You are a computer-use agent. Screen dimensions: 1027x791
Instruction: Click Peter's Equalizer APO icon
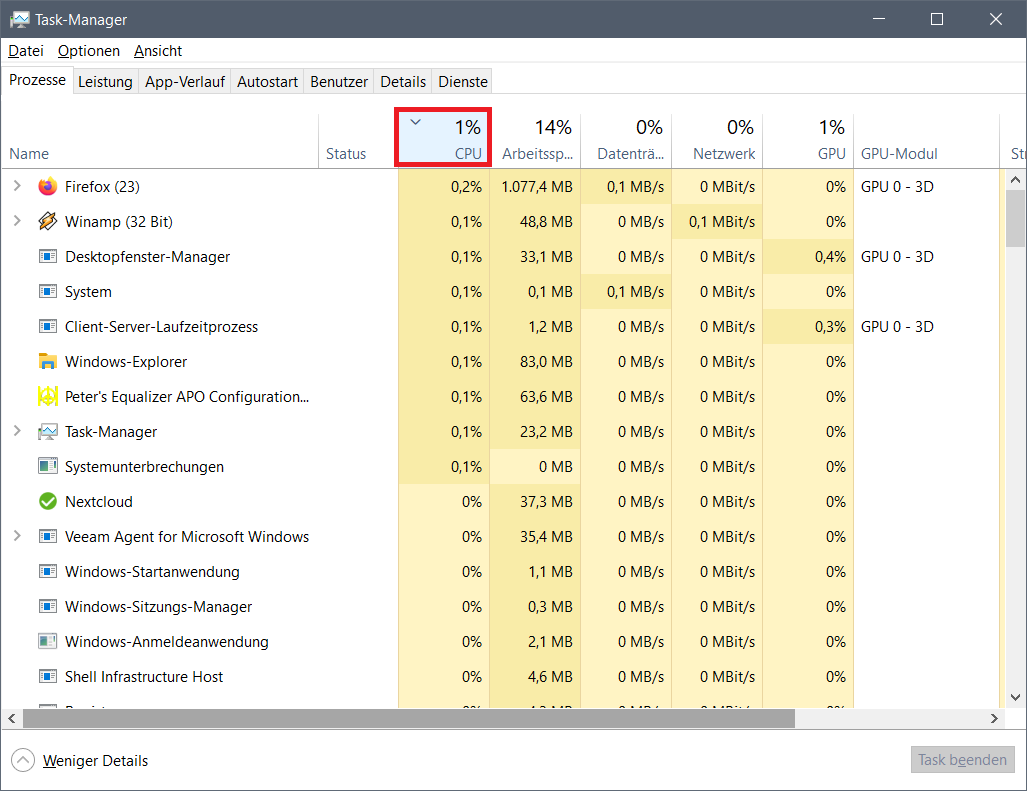click(48, 397)
